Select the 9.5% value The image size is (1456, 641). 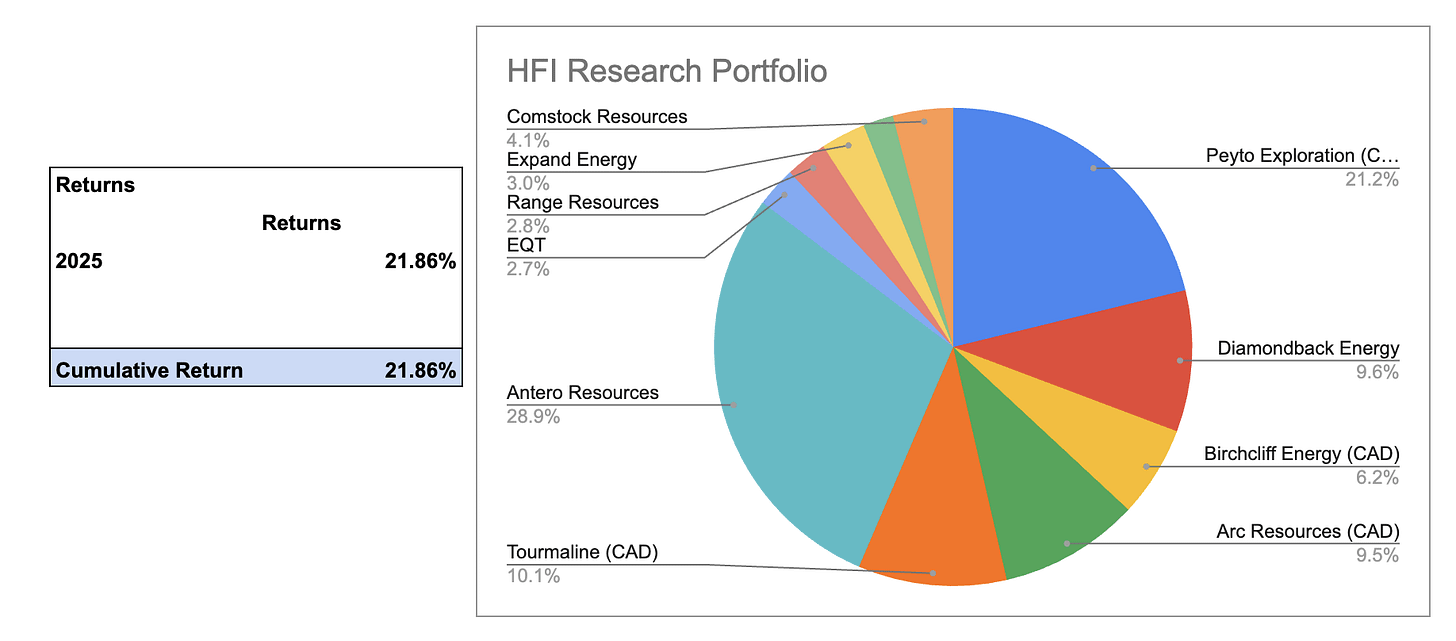1378,555
